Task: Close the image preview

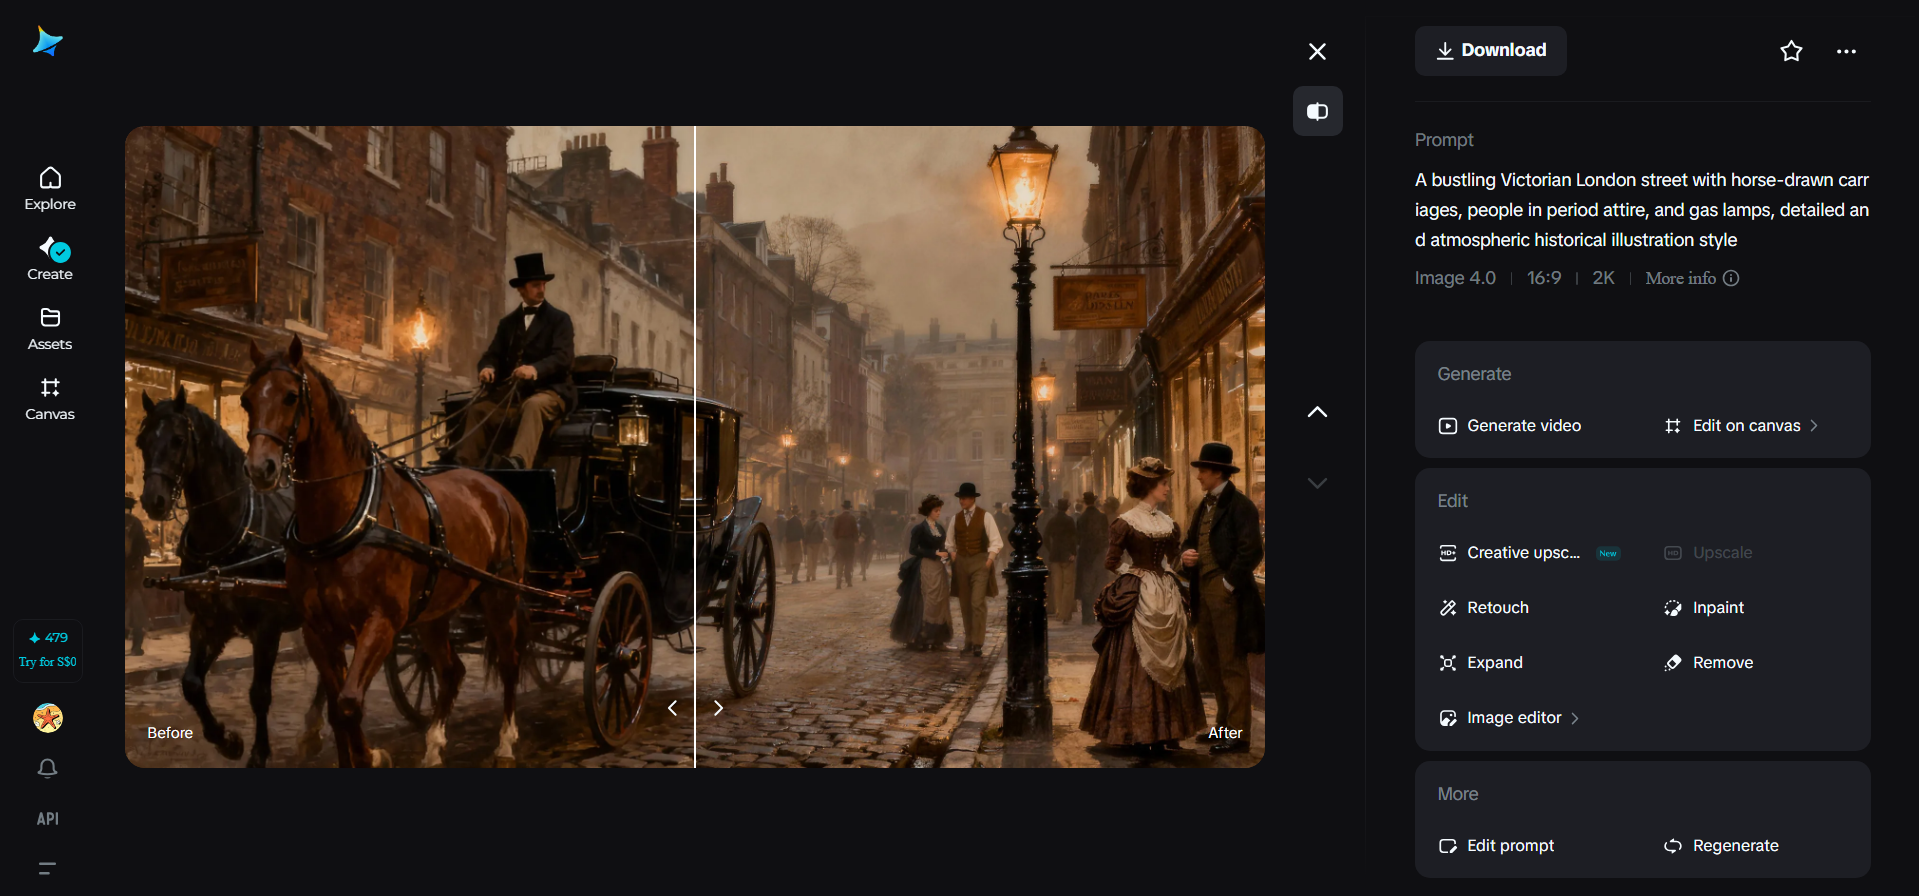Action: [x=1317, y=51]
